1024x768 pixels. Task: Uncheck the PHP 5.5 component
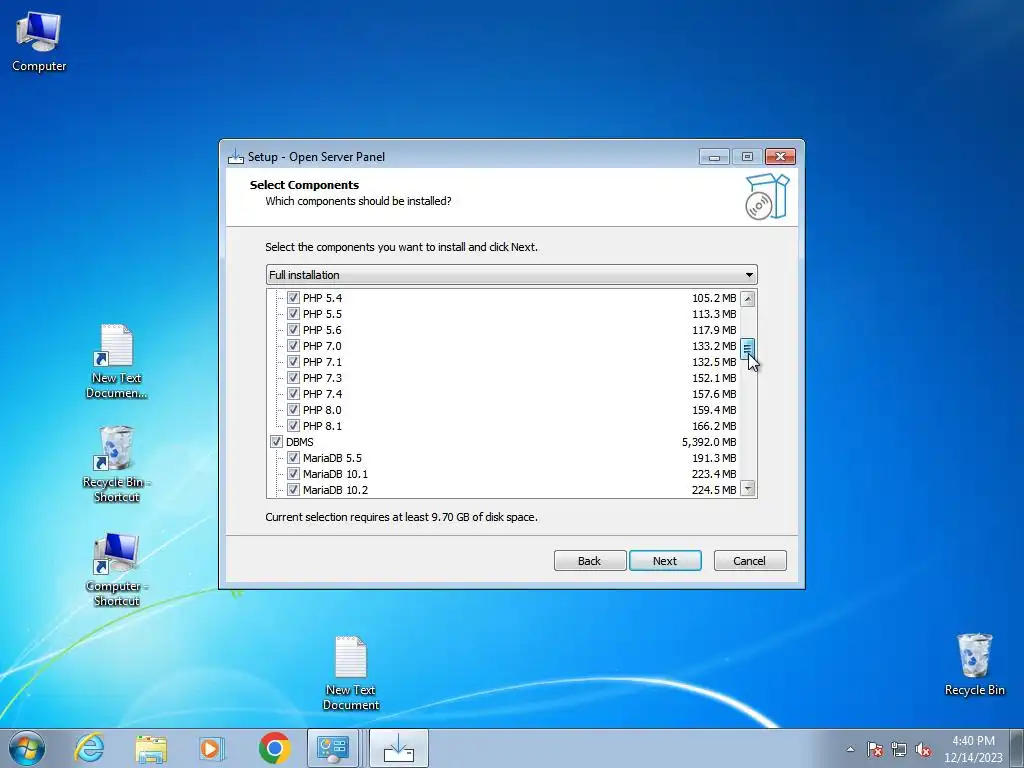pos(293,313)
